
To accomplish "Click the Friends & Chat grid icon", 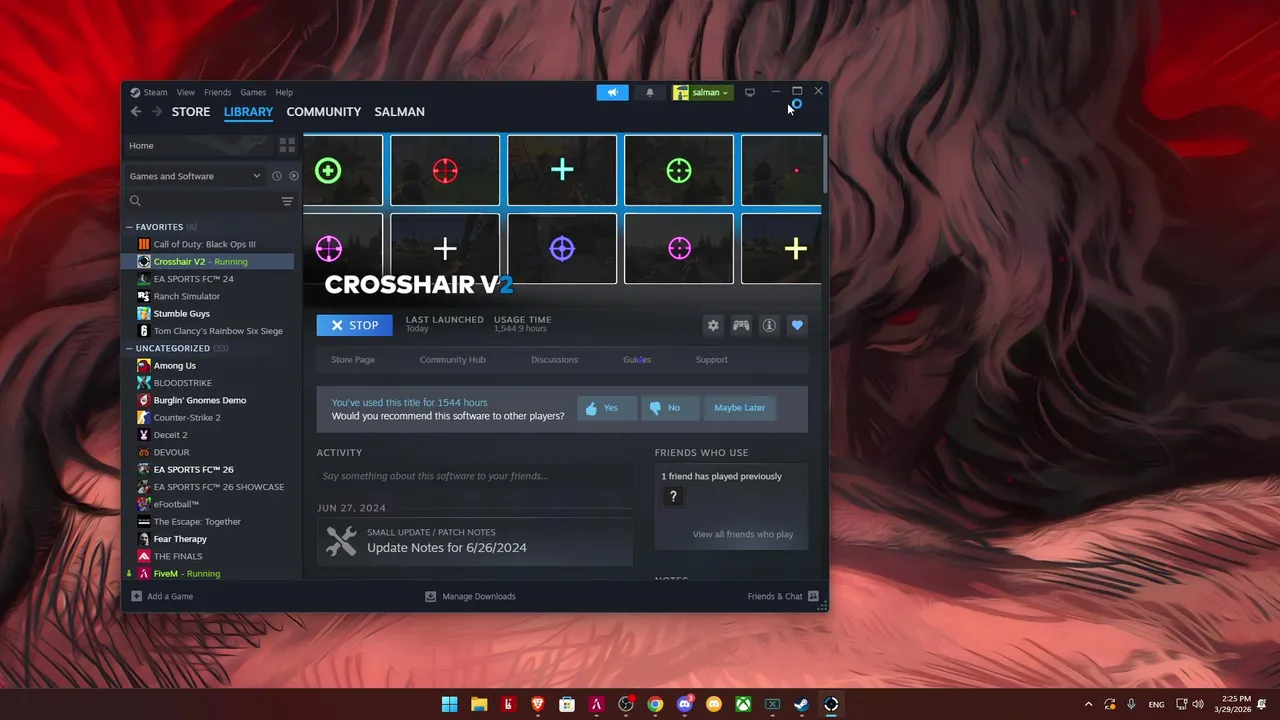I will pos(813,596).
